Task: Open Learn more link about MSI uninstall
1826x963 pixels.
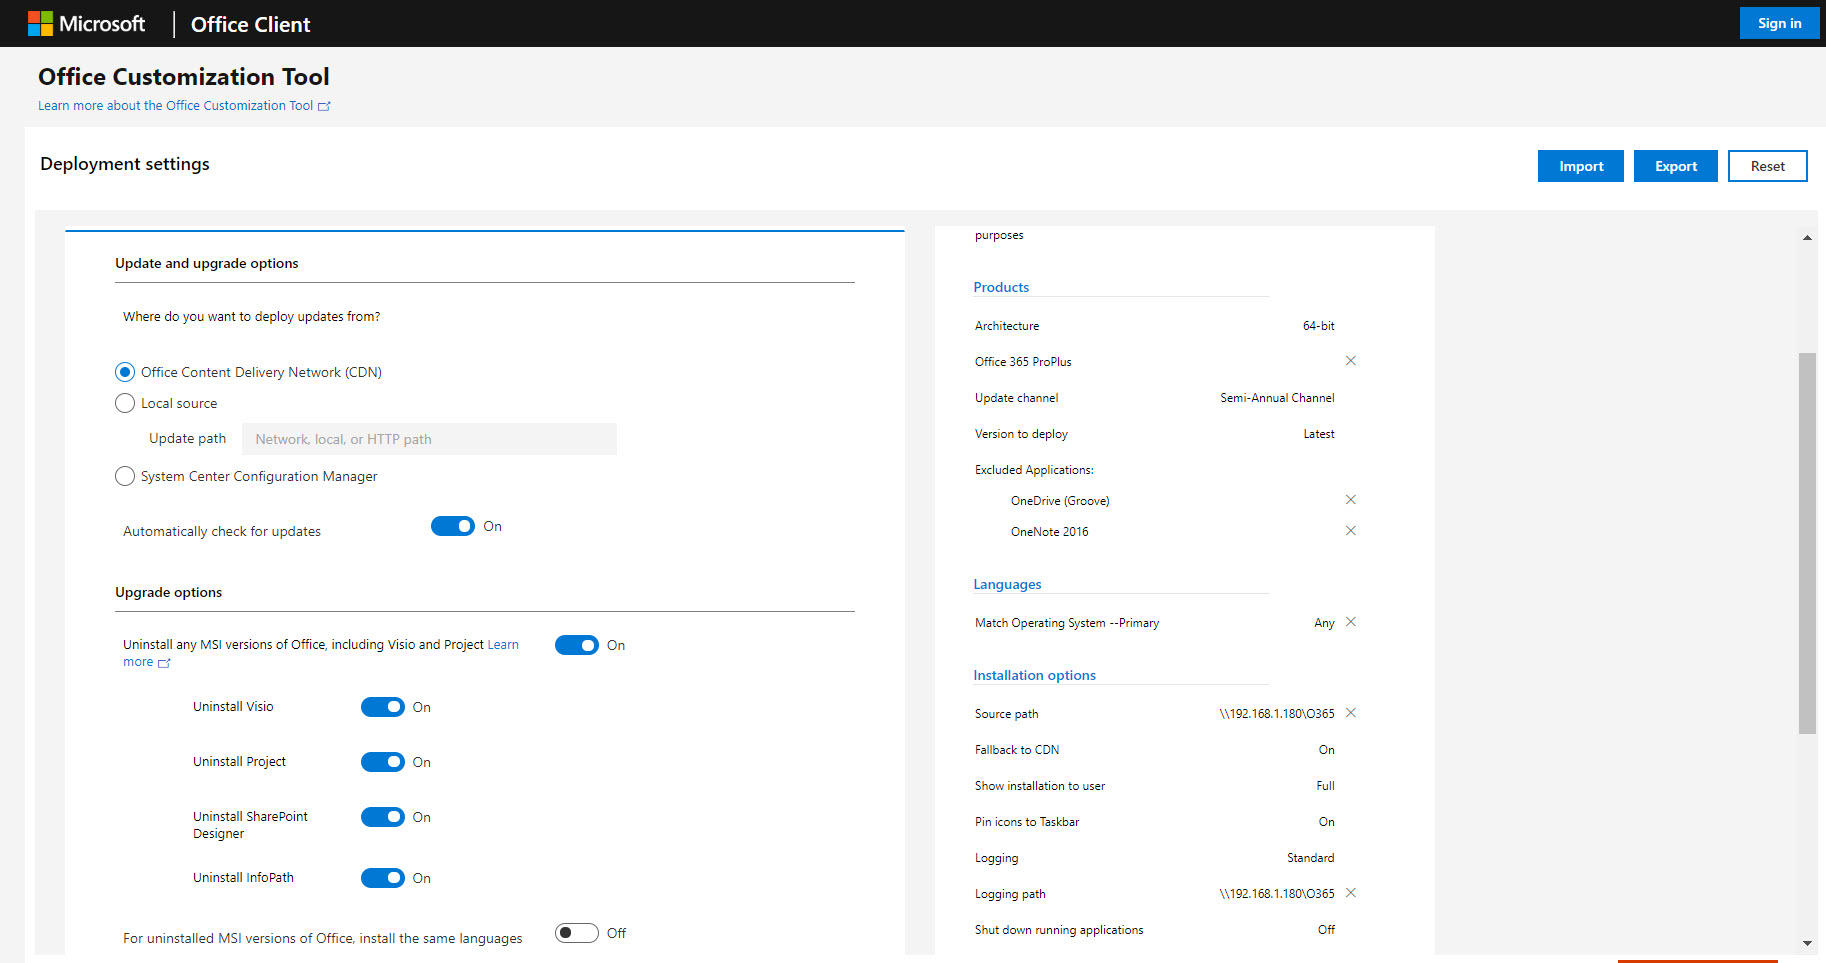Action: click(503, 645)
